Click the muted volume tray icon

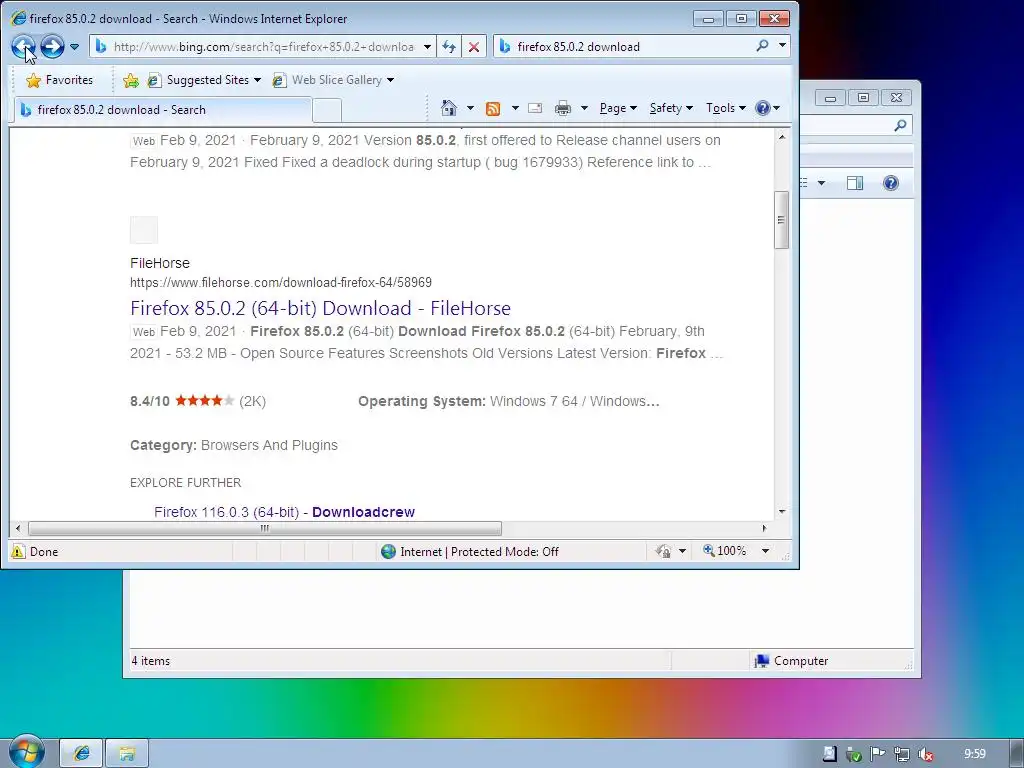[x=925, y=754]
